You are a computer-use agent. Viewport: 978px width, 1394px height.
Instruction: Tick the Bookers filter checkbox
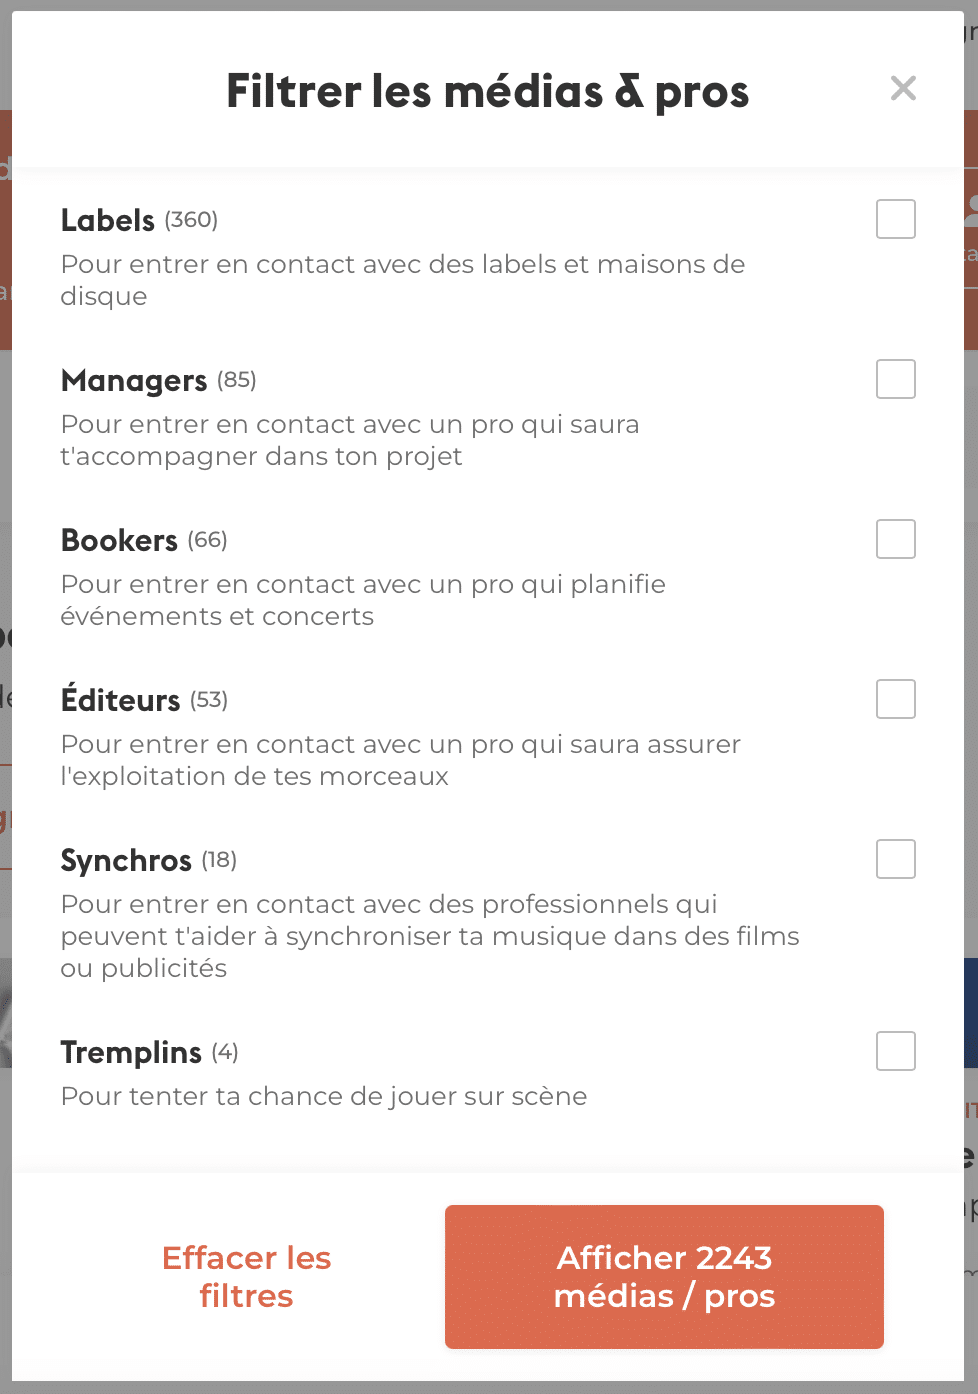[x=896, y=539]
